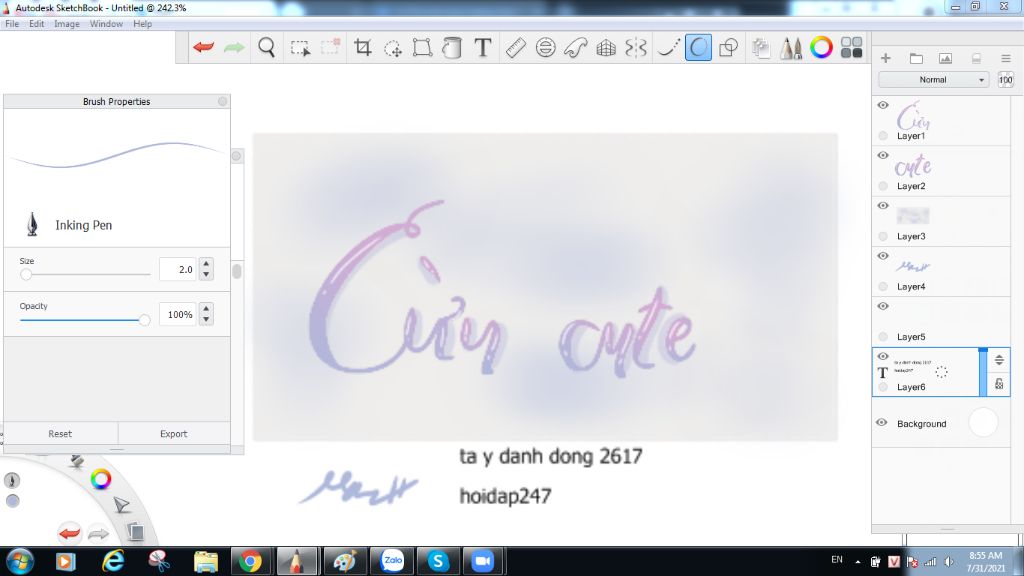1024x576 pixels.
Task: Collapse the Brush Properties panel
Action: 221,101
